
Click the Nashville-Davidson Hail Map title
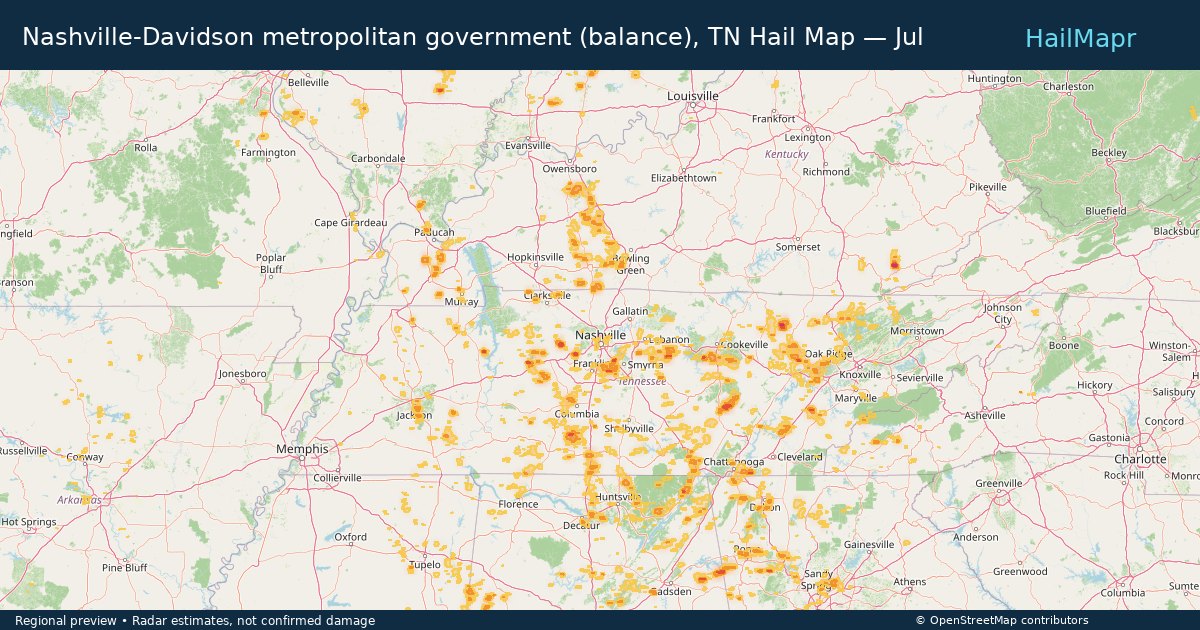(472, 38)
